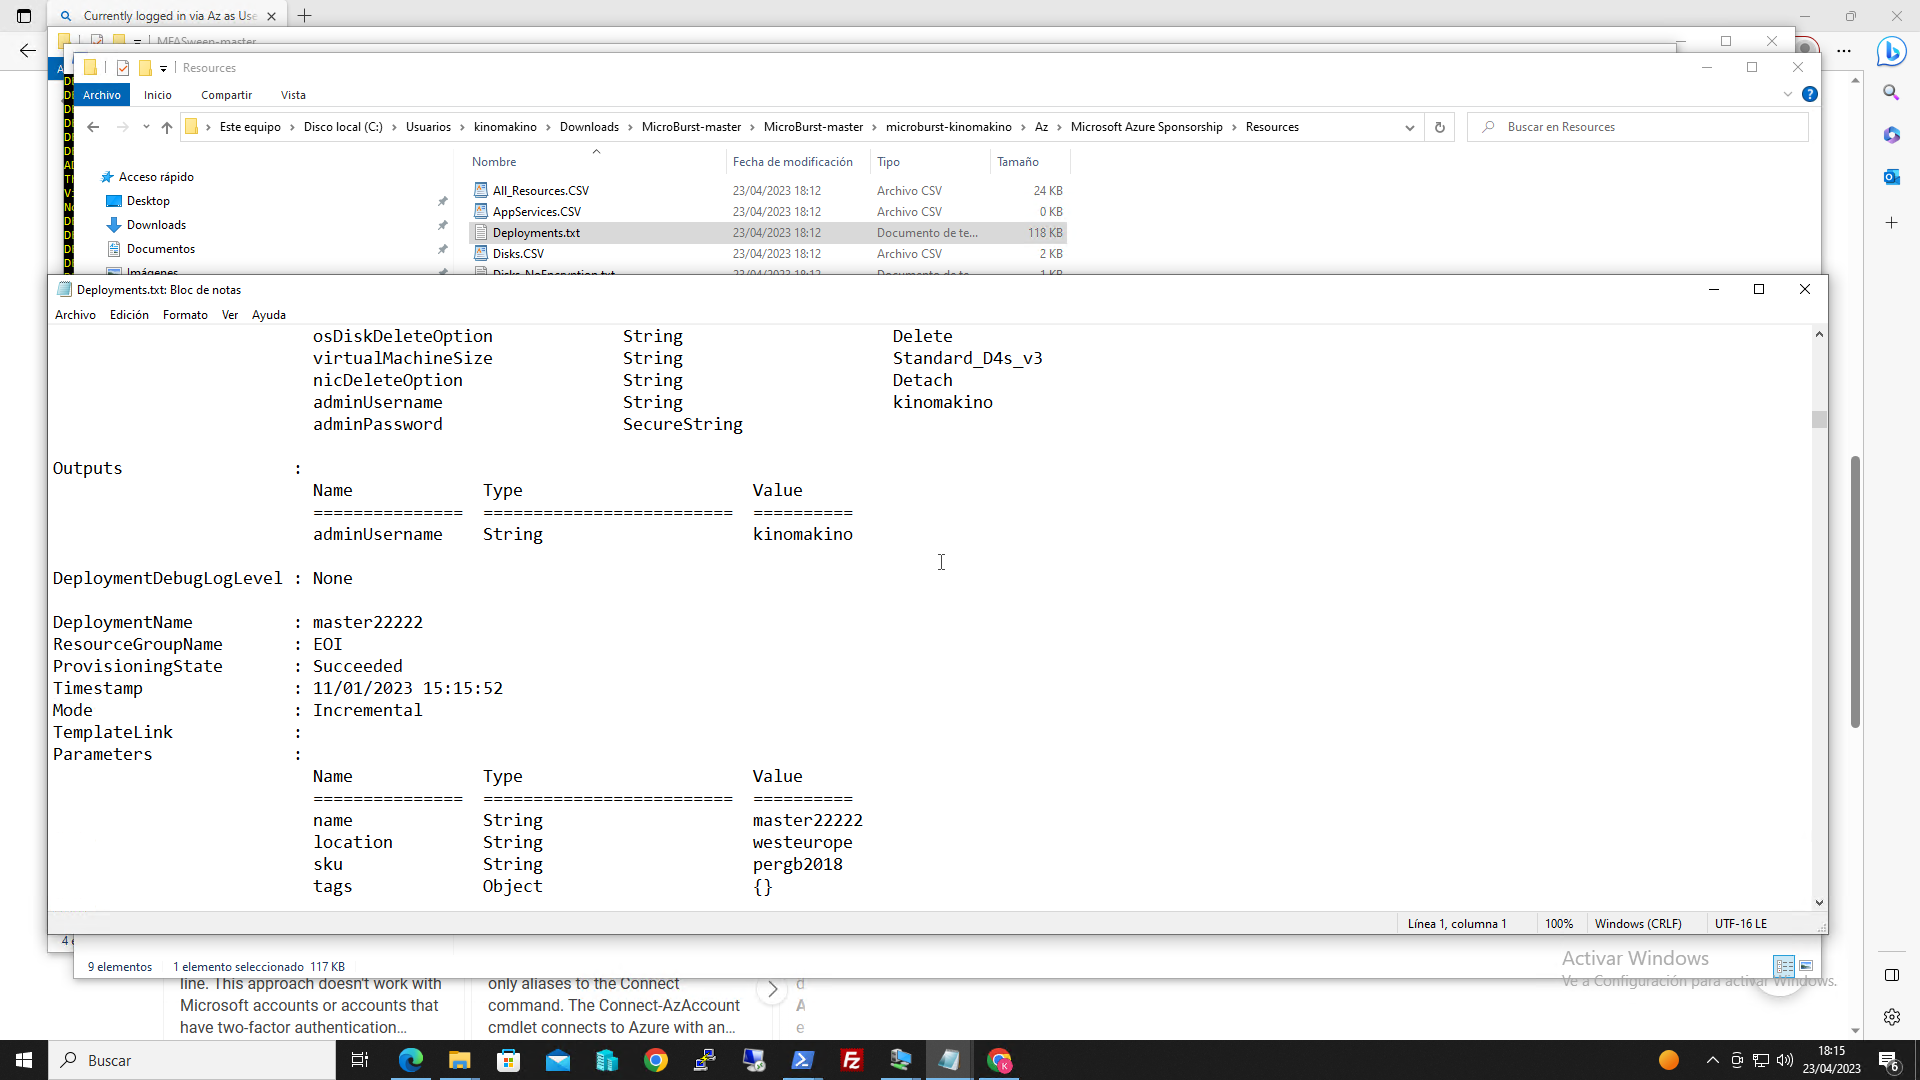Expand the Explorer ribbon chevron
Image resolution: width=1920 pixels, height=1080 pixels.
(1788, 94)
